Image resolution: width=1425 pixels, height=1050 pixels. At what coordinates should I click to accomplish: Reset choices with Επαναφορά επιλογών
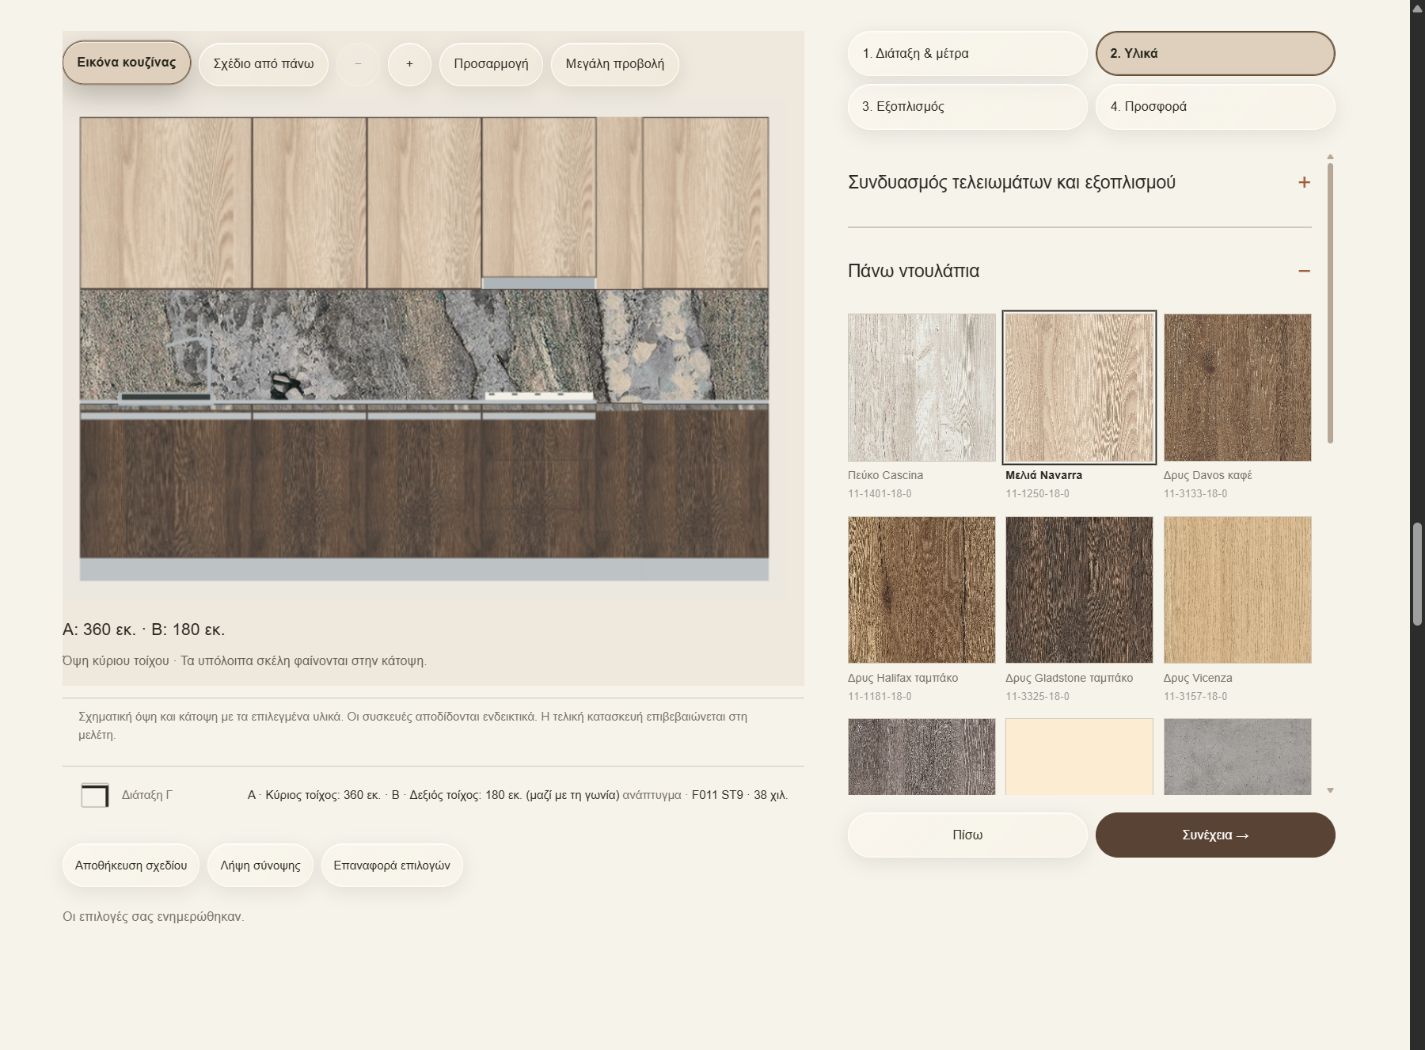pos(392,866)
